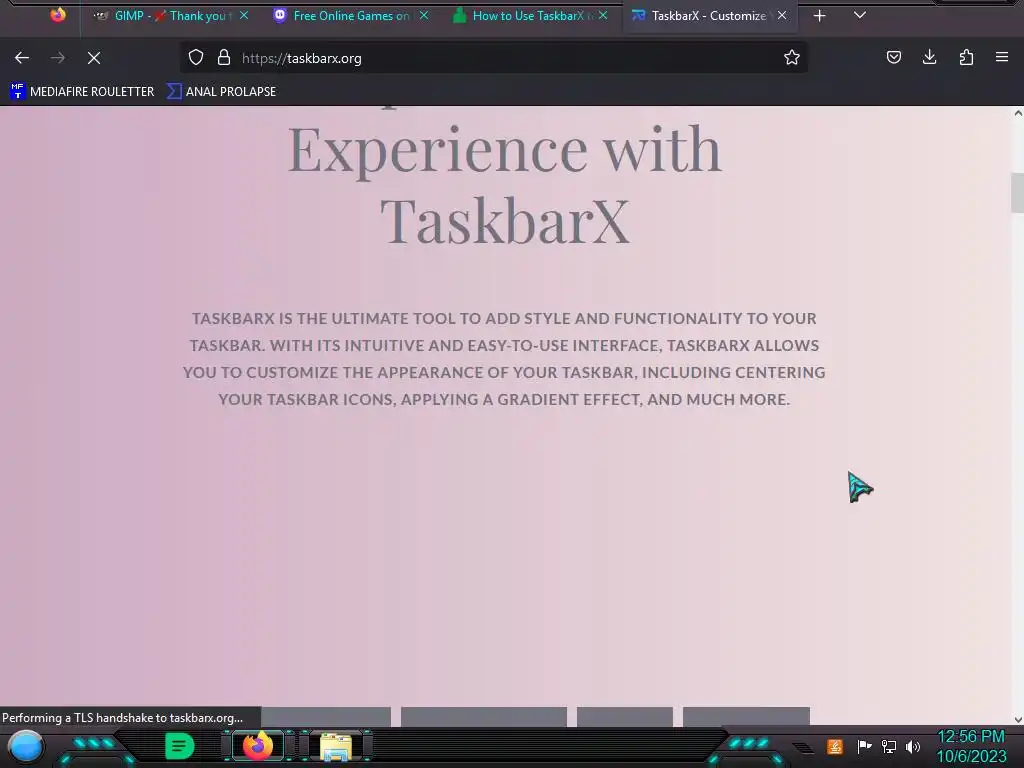Click the 'Experience with' heading

coord(504,151)
